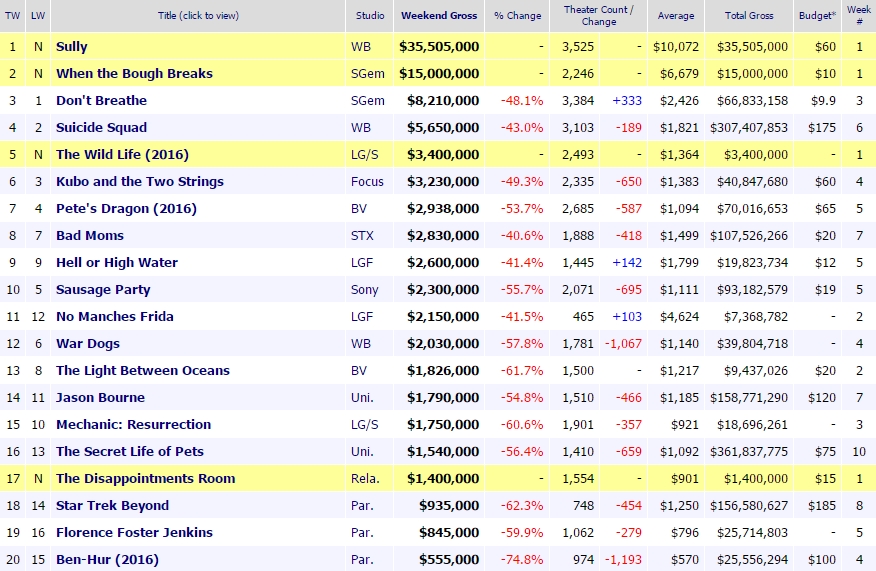Sort by Total Gross header
Screen dimensions: 876x571
click(749, 16)
